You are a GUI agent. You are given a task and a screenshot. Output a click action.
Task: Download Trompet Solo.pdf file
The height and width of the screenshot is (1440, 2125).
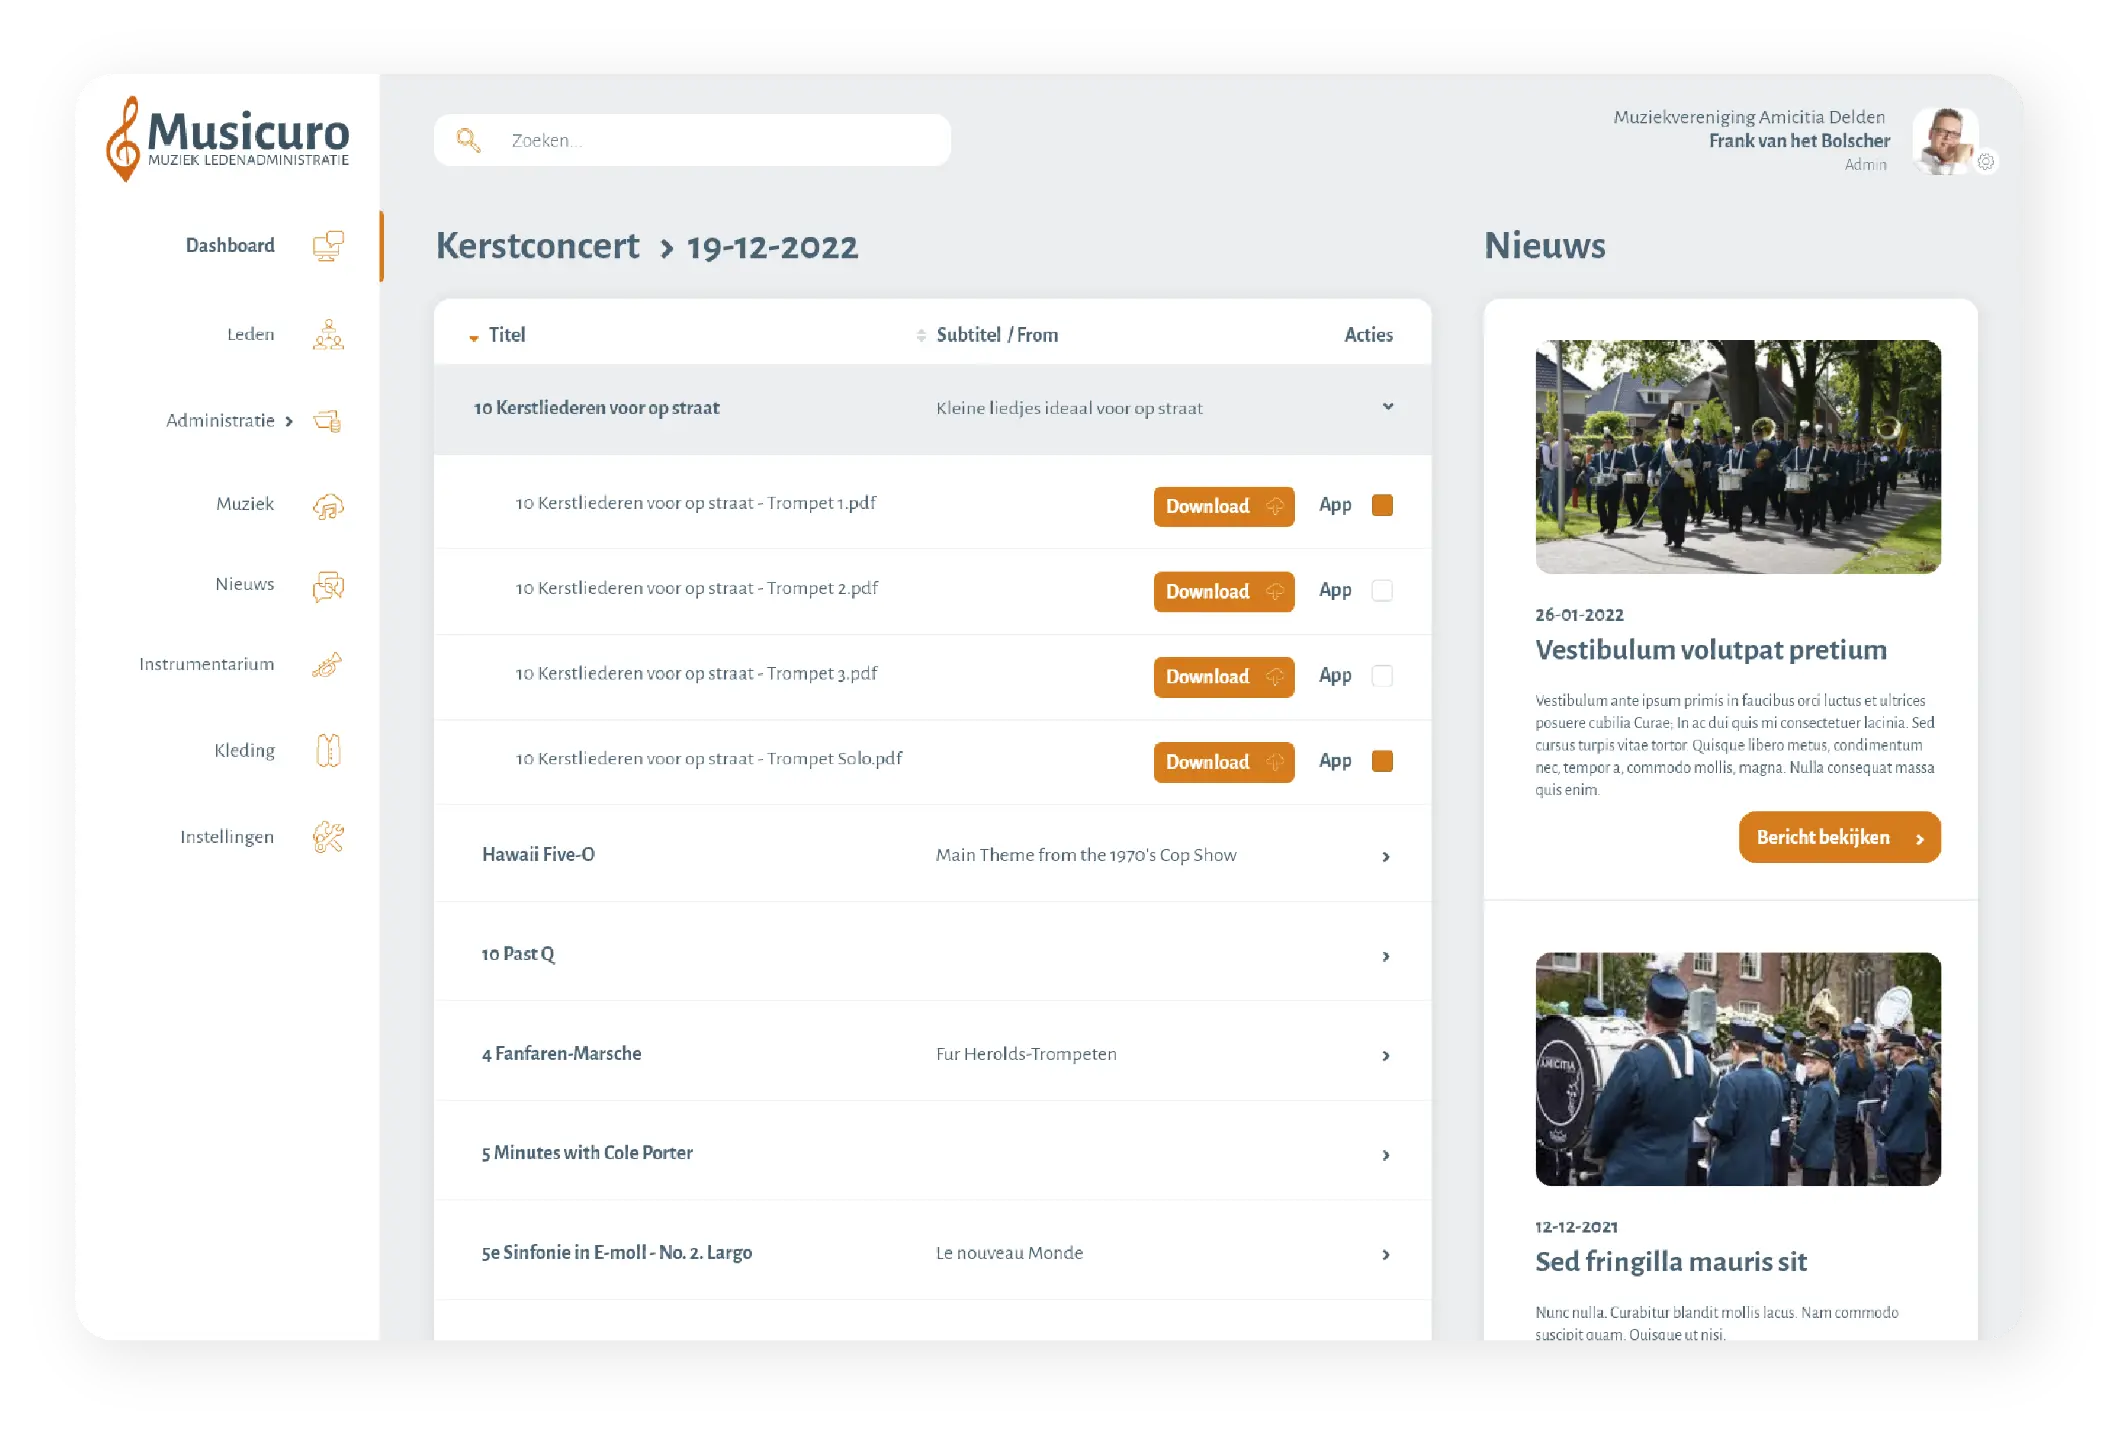[x=1224, y=762]
